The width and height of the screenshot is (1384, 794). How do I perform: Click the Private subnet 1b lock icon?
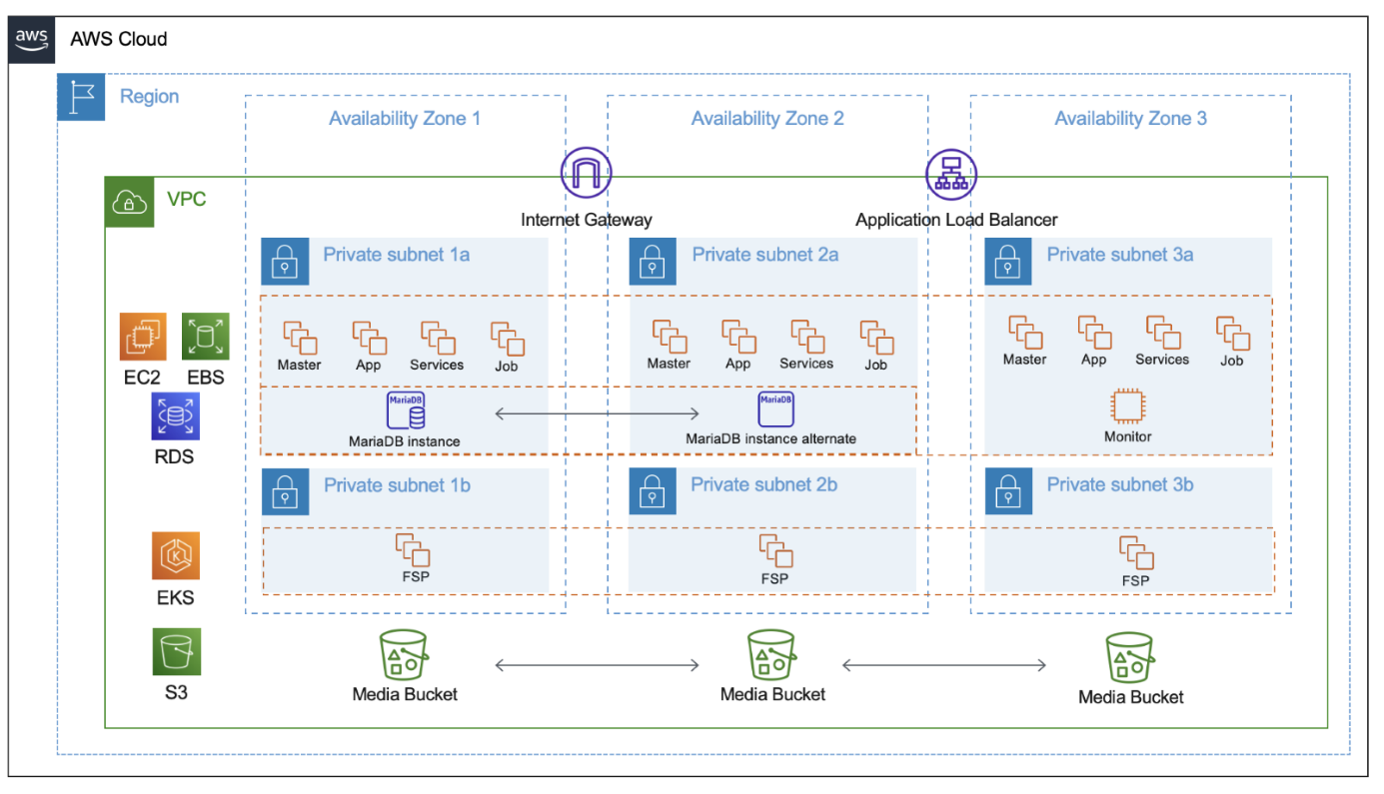(x=286, y=491)
